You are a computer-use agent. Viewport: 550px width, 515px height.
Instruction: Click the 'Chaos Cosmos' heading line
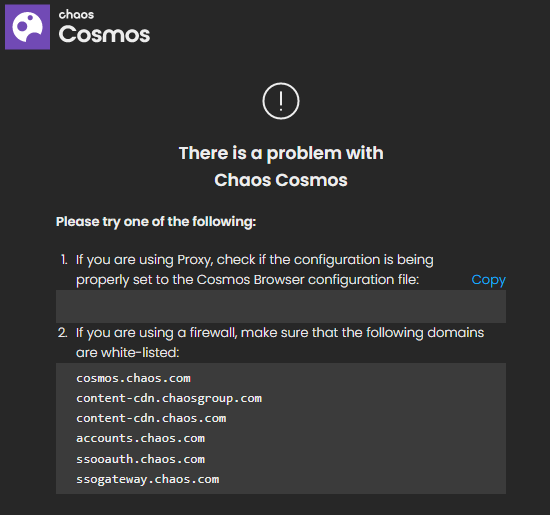[x=281, y=180]
